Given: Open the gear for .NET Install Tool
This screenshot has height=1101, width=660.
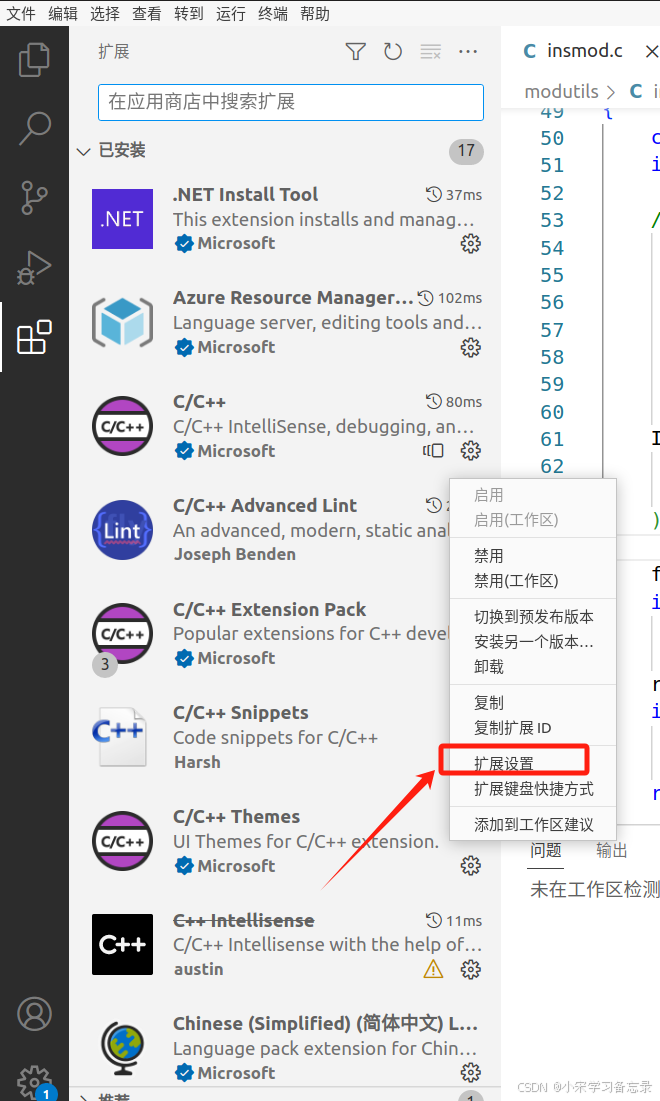Looking at the screenshot, I should pyautogui.click(x=470, y=244).
